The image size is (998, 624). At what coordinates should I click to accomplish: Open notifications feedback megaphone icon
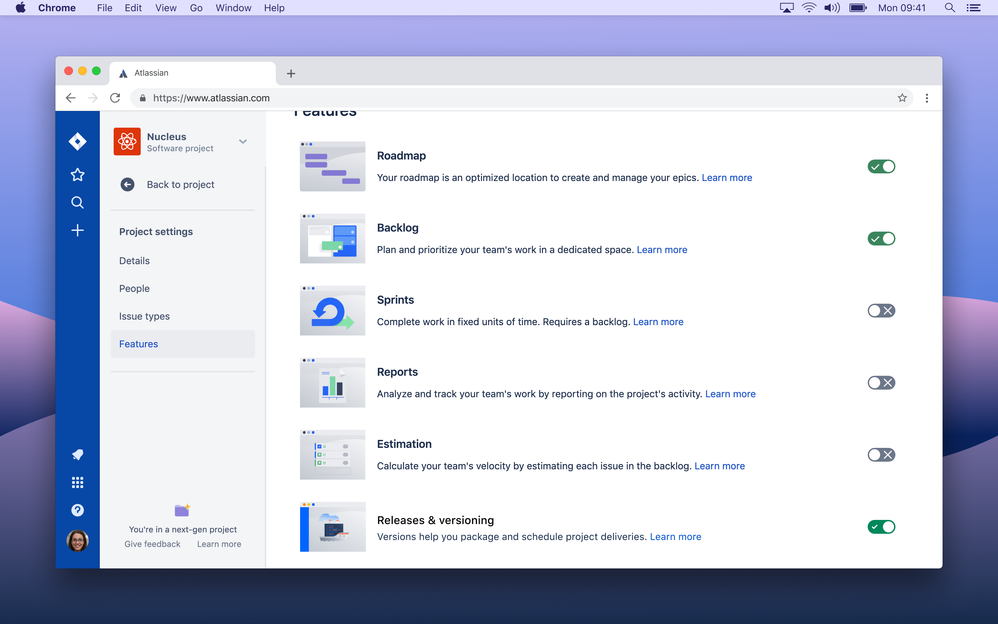77,455
